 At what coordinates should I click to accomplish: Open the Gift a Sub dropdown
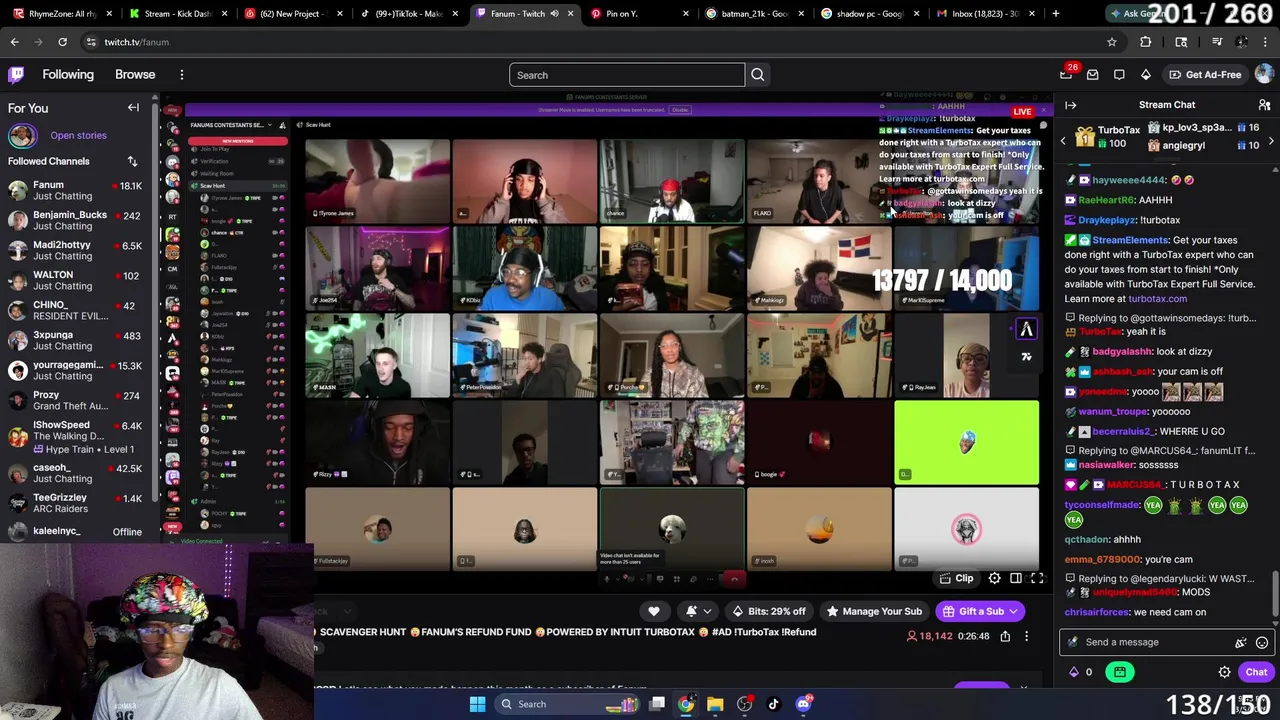coord(981,611)
